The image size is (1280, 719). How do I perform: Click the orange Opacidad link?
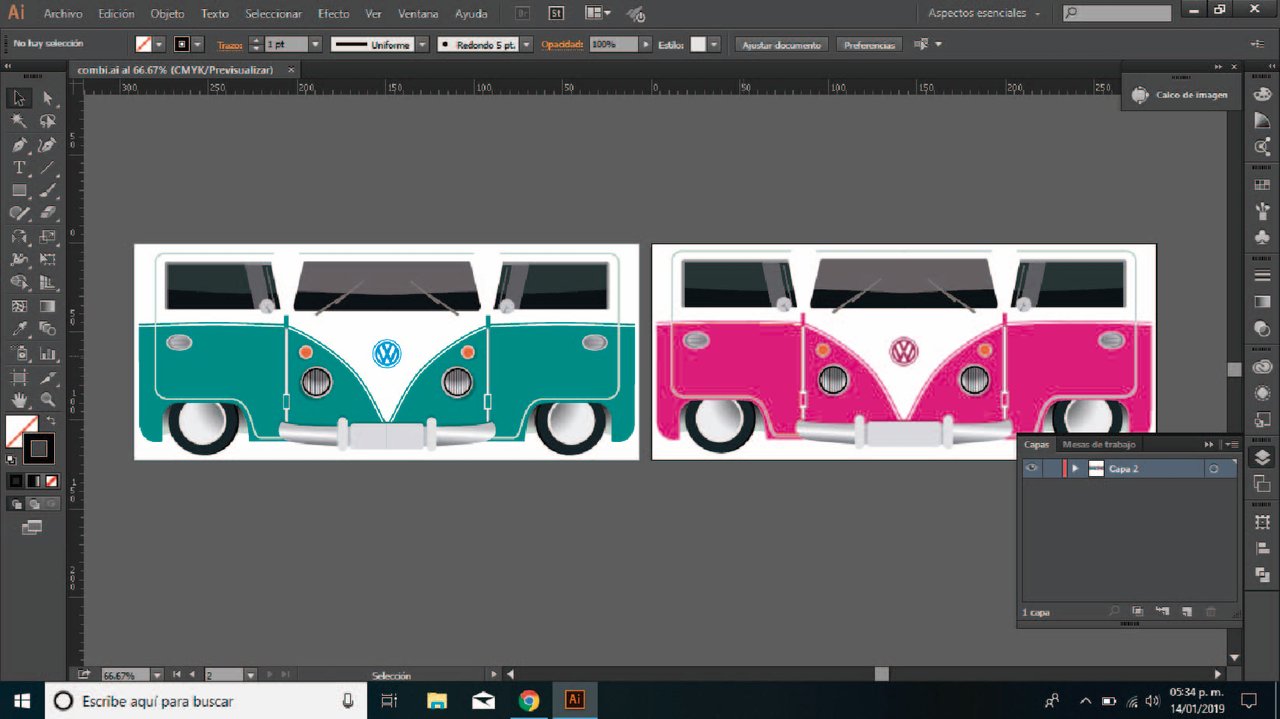coord(563,45)
